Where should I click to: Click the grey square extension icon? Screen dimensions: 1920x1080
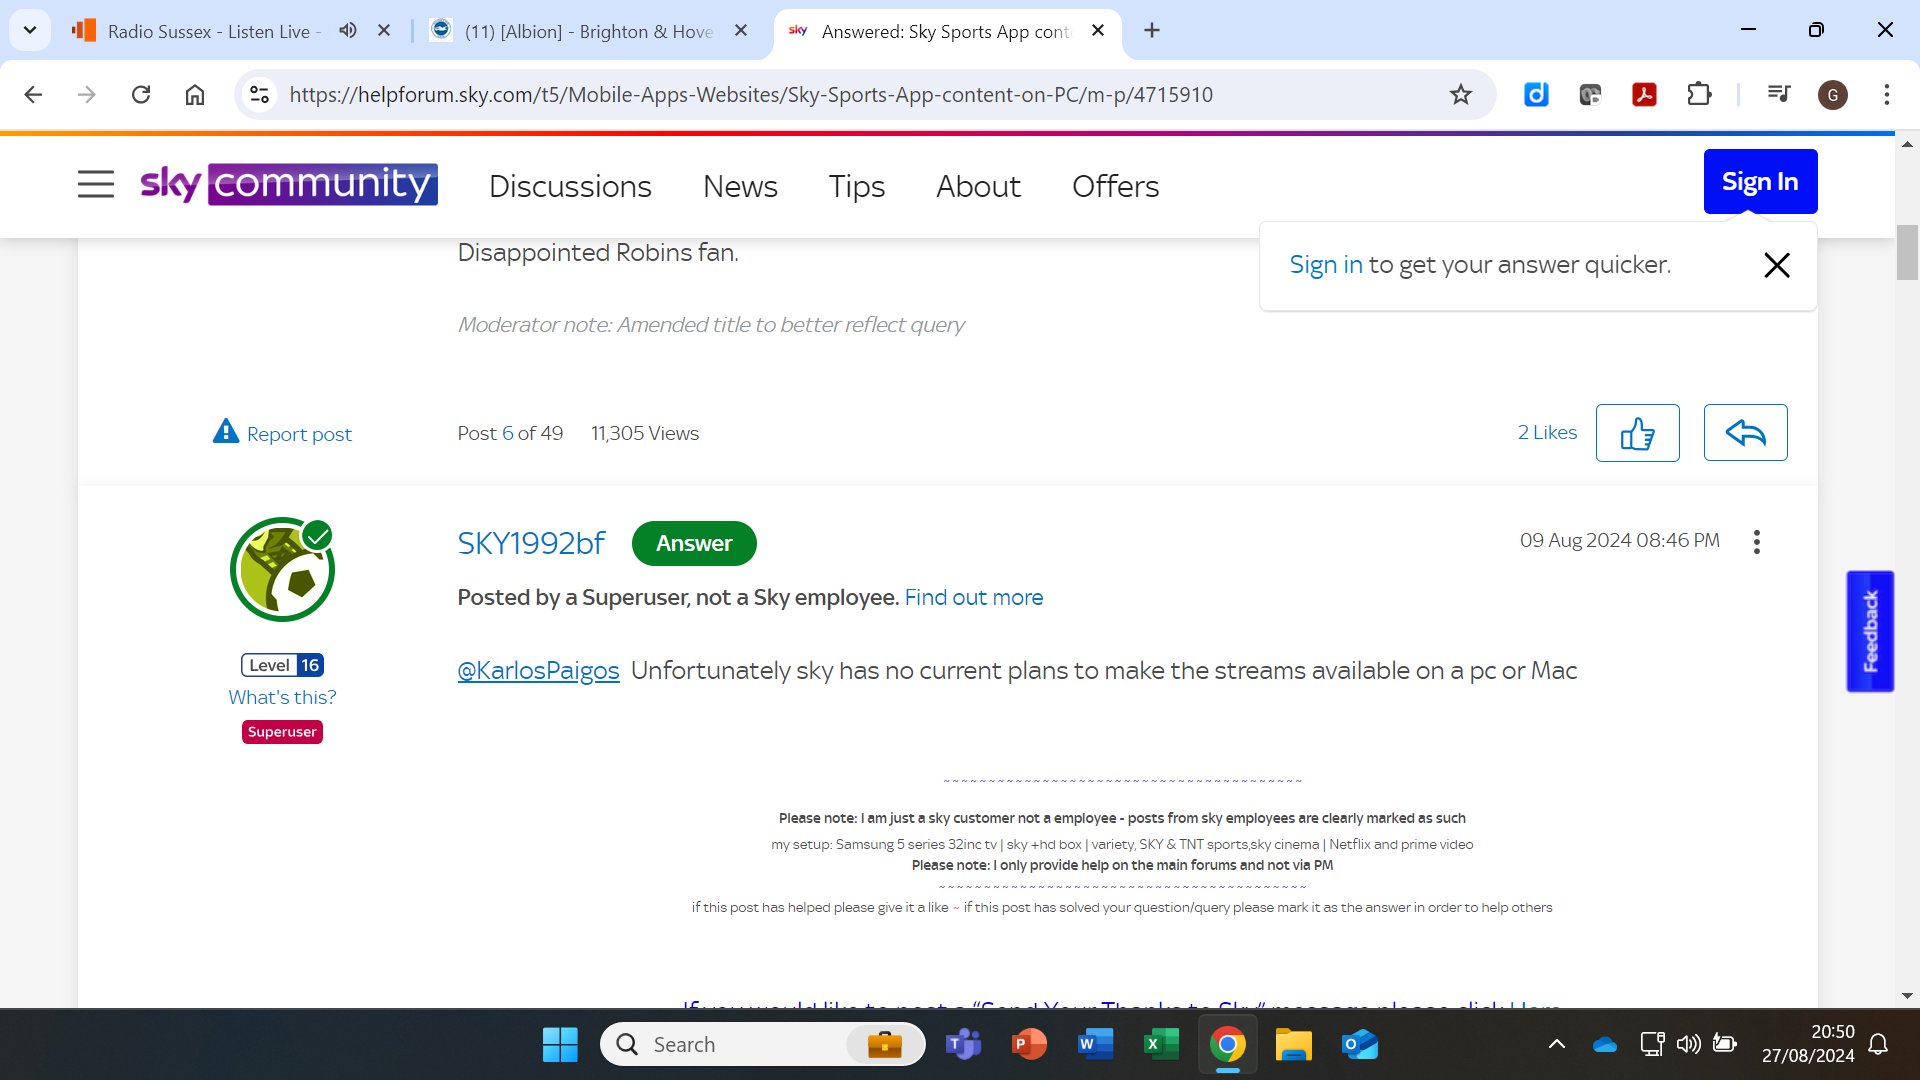click(x=1590, y=94)
